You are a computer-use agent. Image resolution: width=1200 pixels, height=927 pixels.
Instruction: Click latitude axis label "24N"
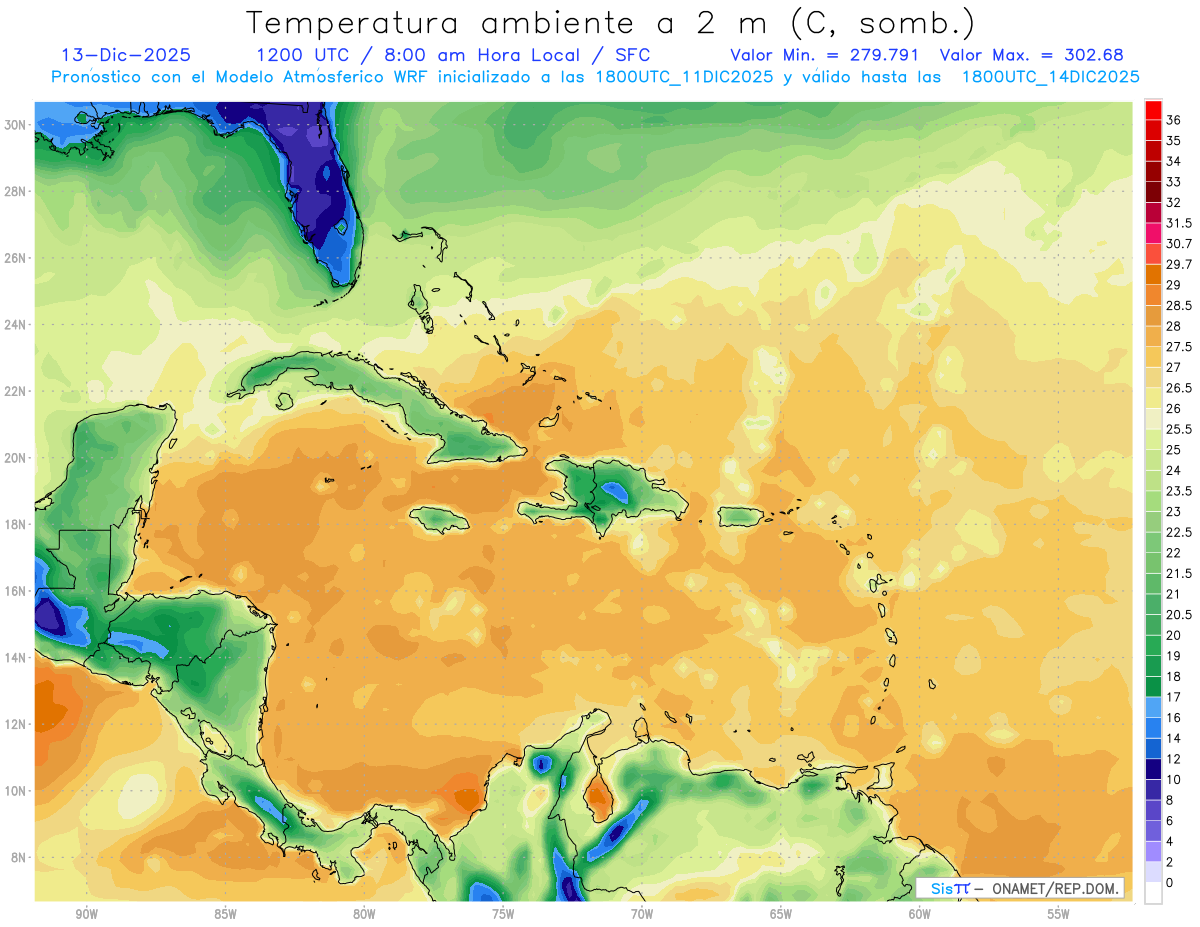(16, 324)
